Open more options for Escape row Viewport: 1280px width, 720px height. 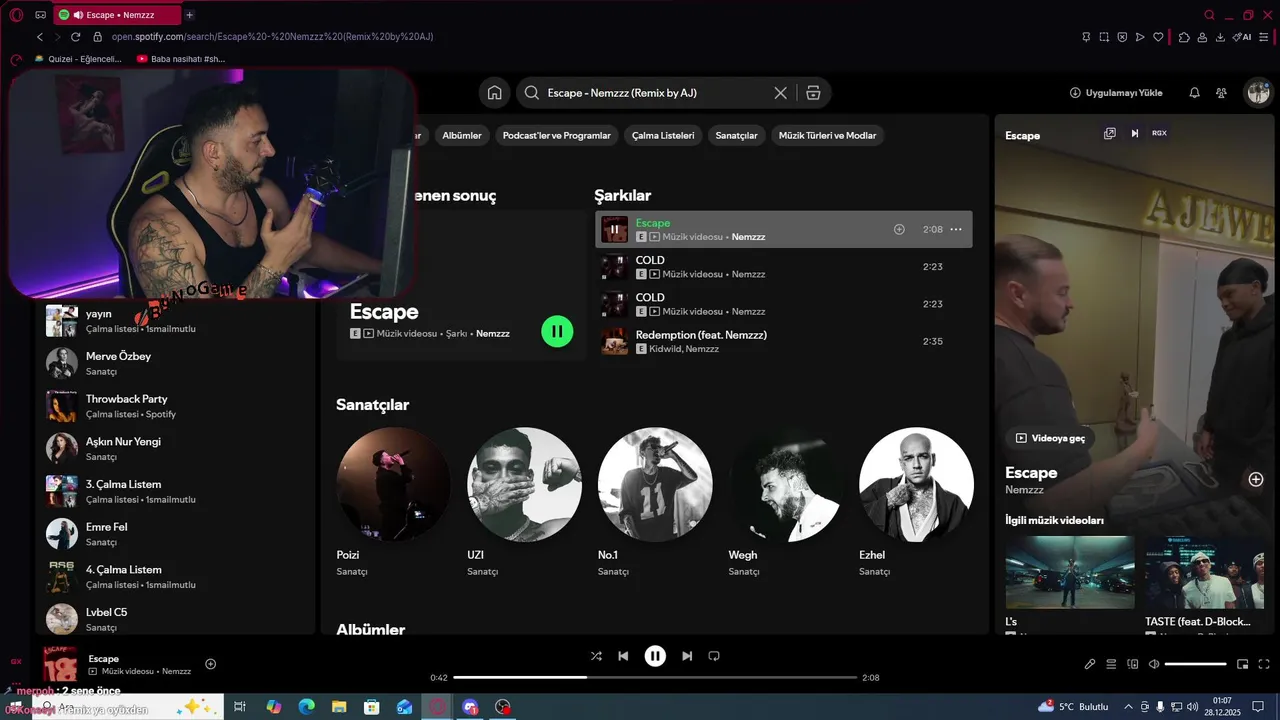pyautogui.click(x=956, y=229)
